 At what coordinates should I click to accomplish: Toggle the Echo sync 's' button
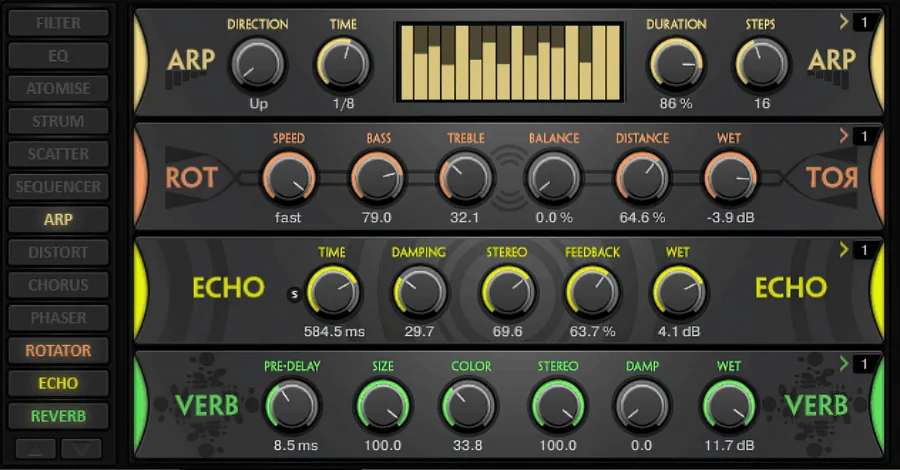pos(294,294)
